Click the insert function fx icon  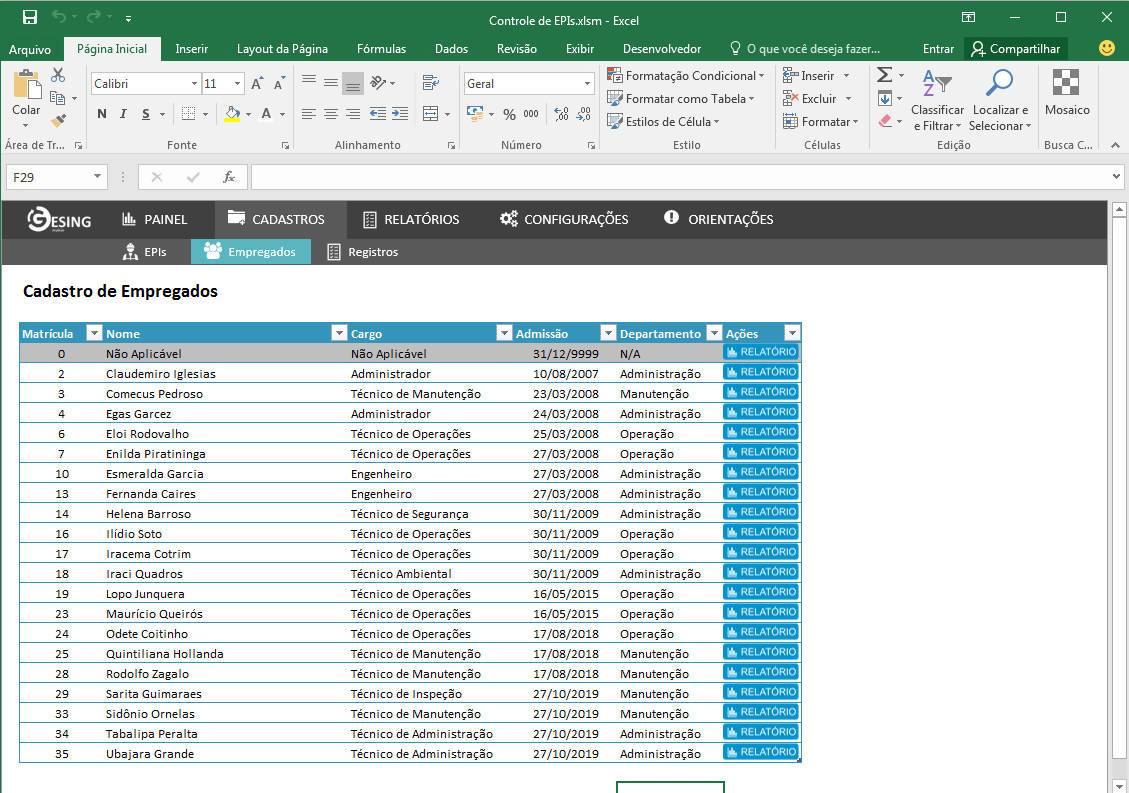click(x=229, y=177)
